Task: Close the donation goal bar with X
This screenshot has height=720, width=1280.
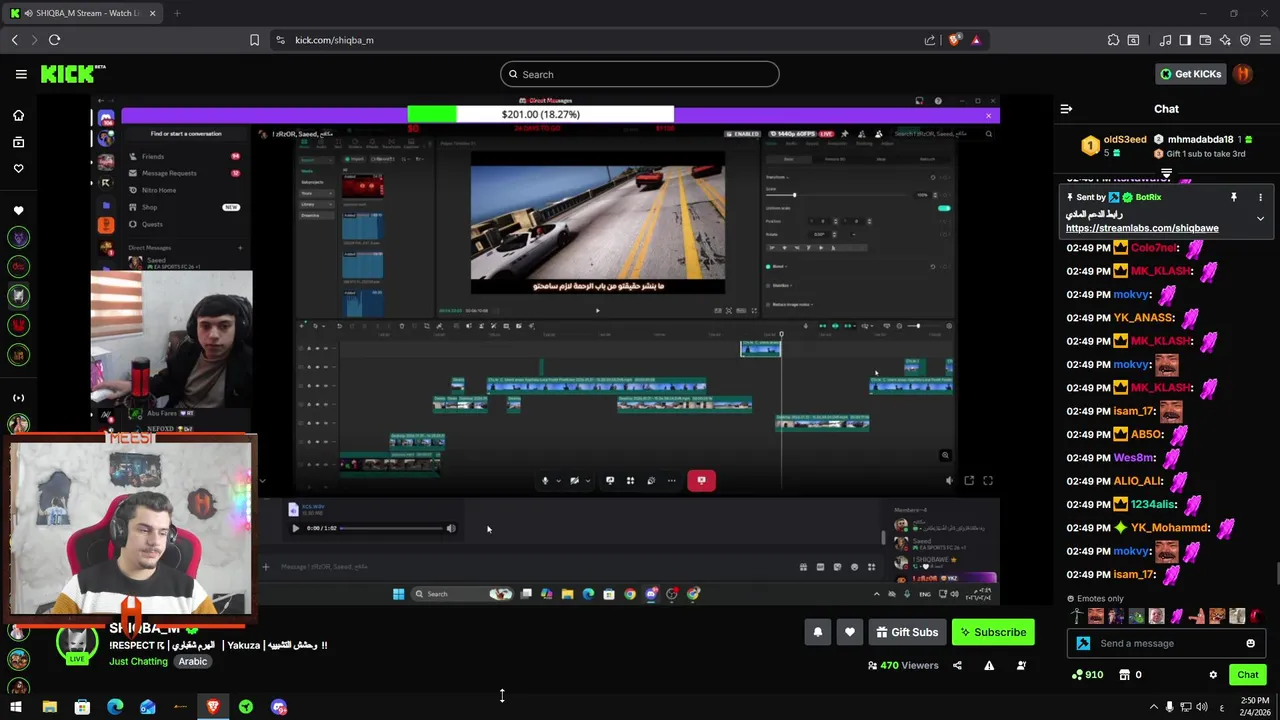Action: [988, 115]
